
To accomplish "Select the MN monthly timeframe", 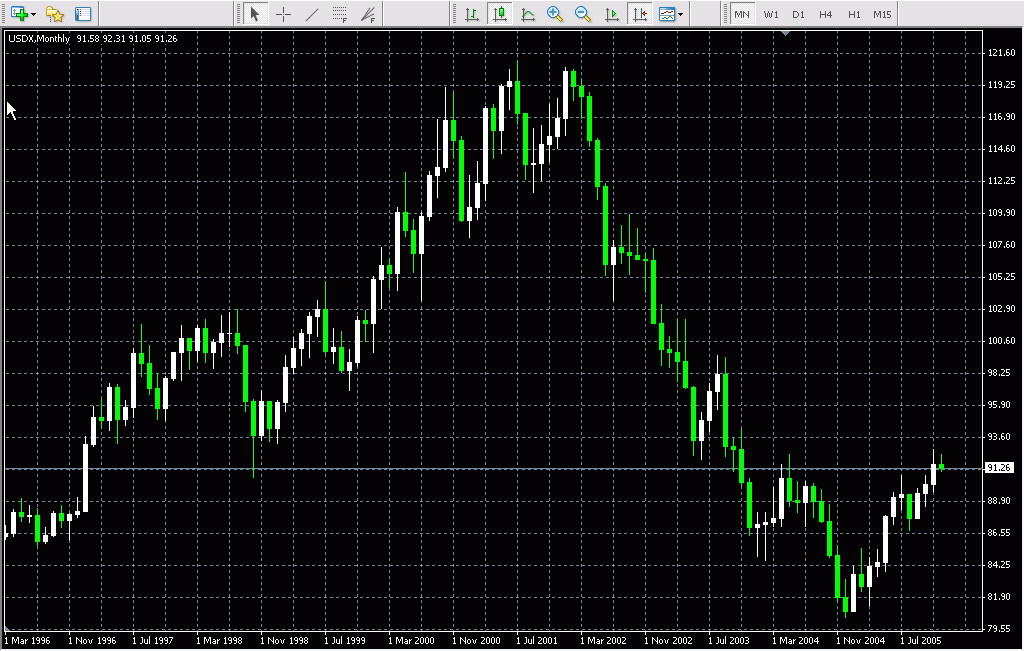I will (x=742, y=14).
